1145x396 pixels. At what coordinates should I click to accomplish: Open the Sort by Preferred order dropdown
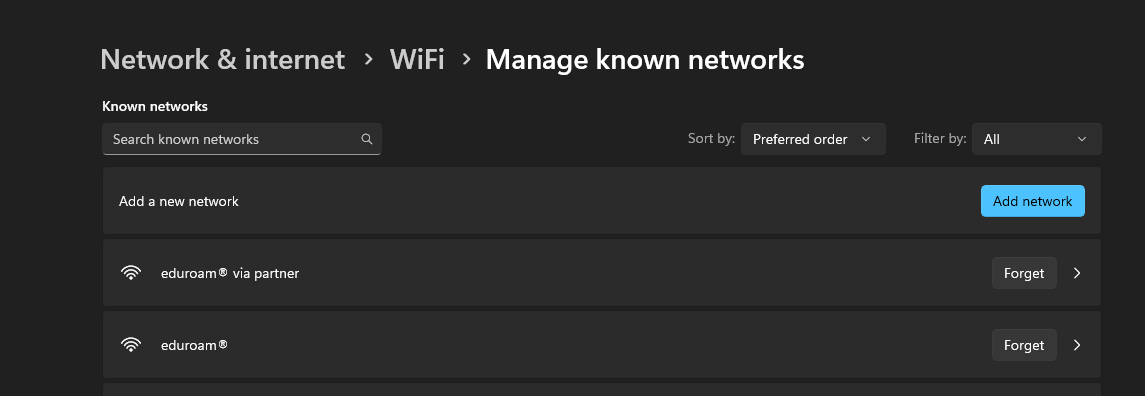(813, 139)
